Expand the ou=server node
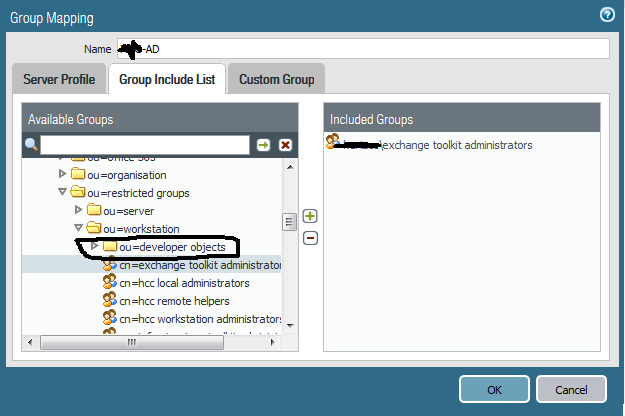The width and height of the screenshot is (625, 416). coord(78,210)
